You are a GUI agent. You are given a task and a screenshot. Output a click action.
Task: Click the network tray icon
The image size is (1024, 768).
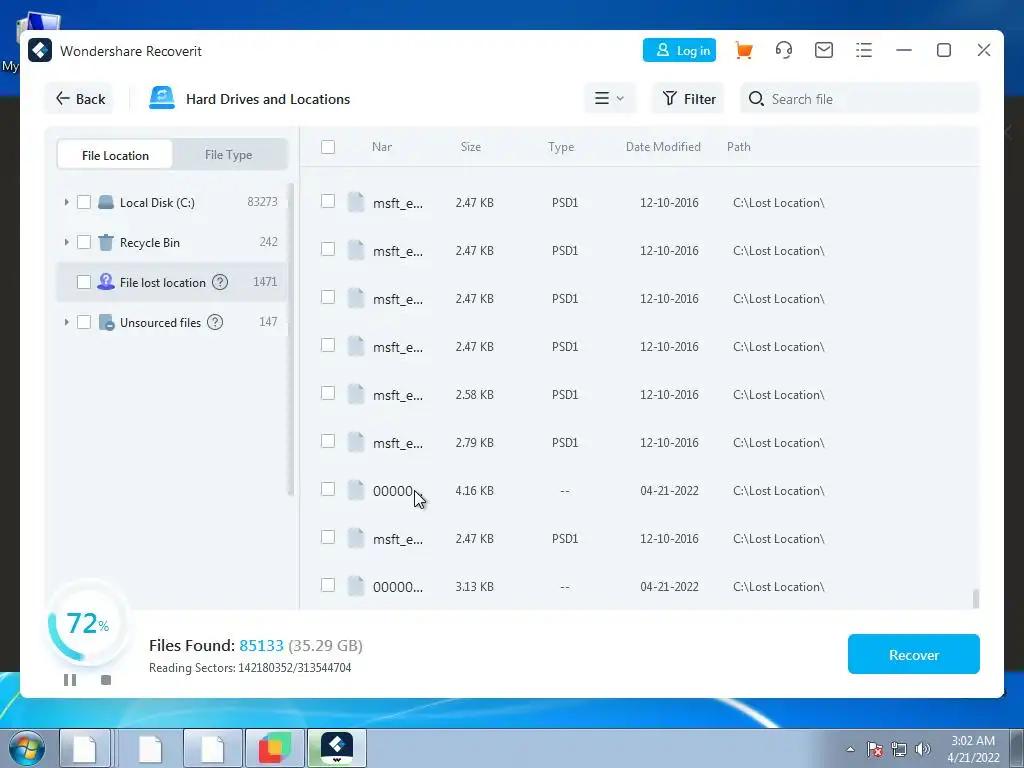point(899,749)
